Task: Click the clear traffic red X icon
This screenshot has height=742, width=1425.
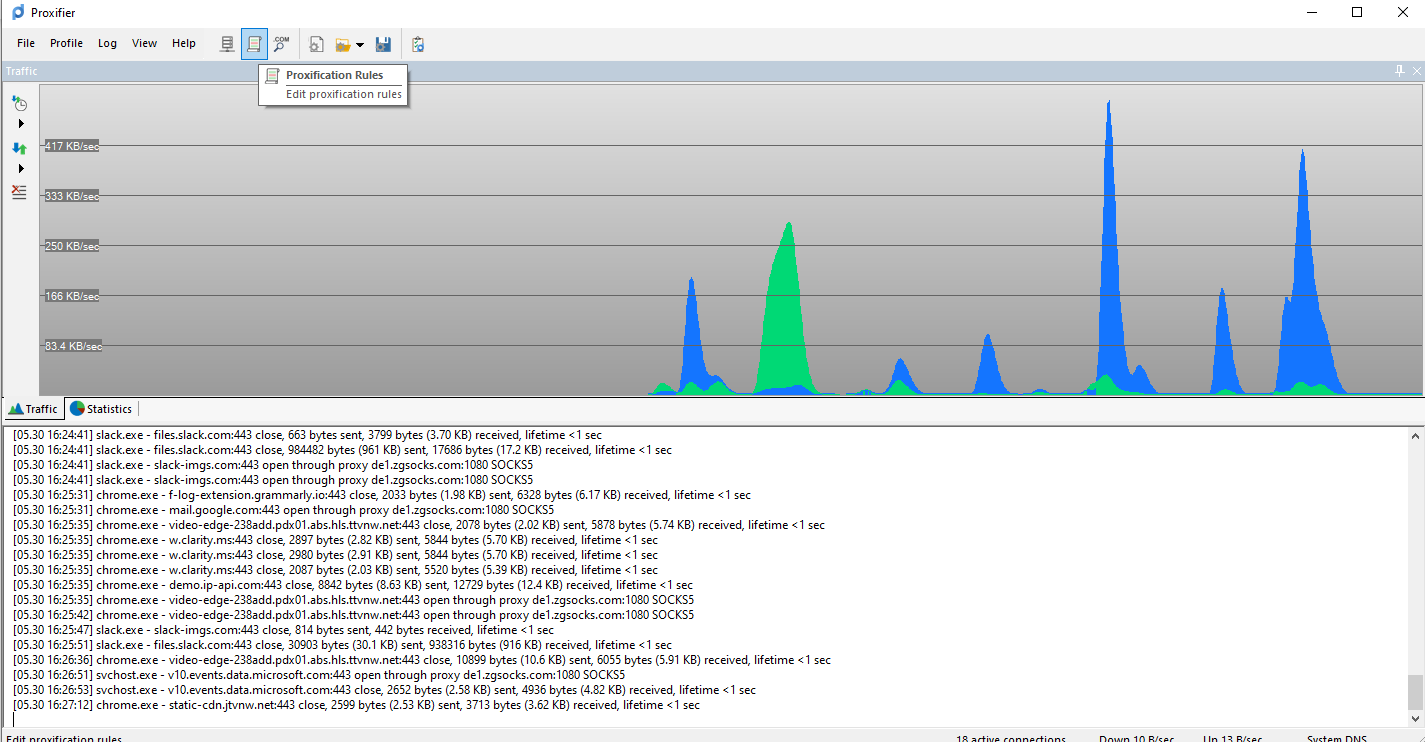Action: pyautogui.click(x=19, y=192)
